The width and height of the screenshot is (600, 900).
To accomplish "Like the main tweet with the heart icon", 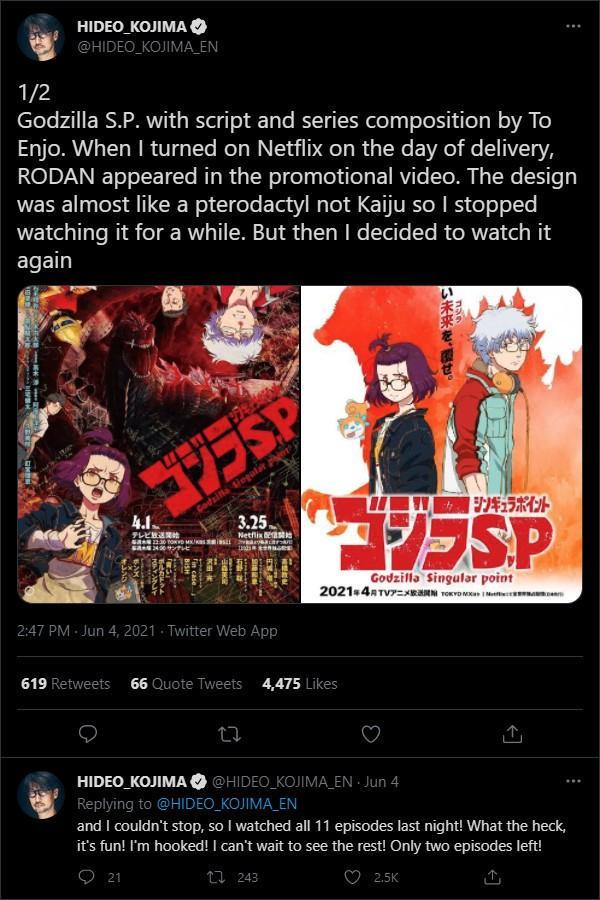I will 371,734.
